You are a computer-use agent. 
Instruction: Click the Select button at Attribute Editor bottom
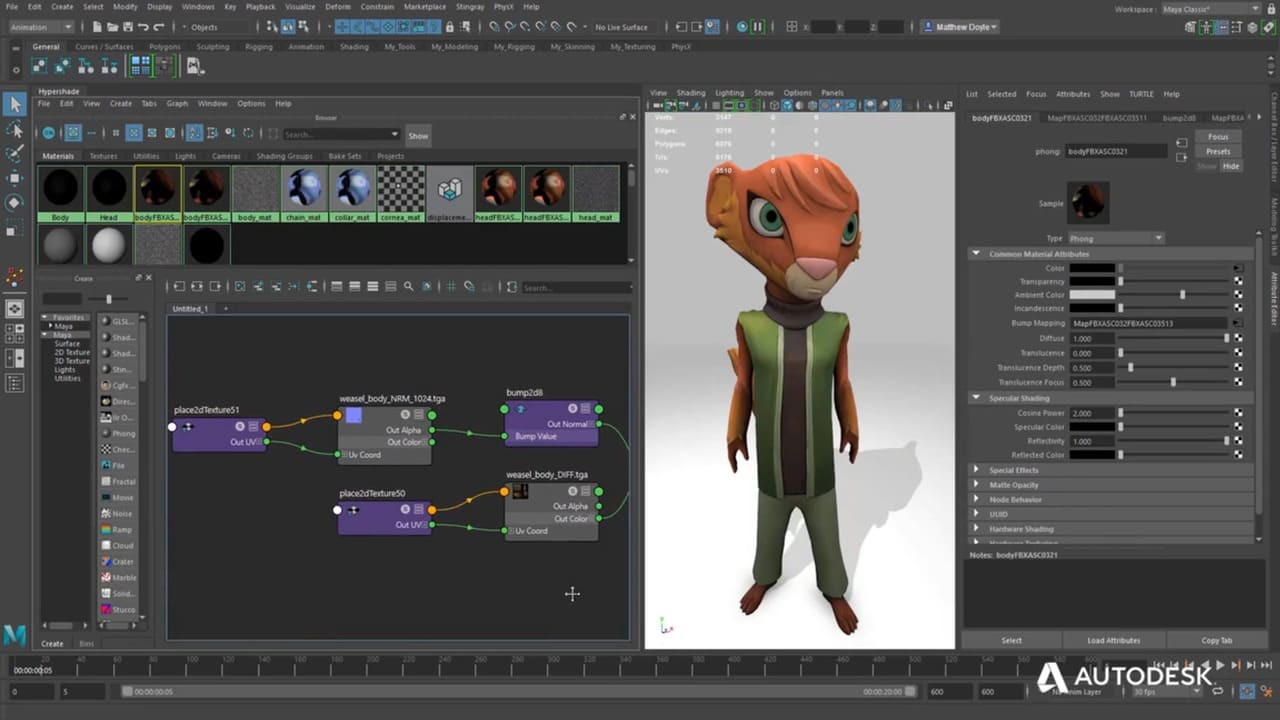tap(1011, 640)
